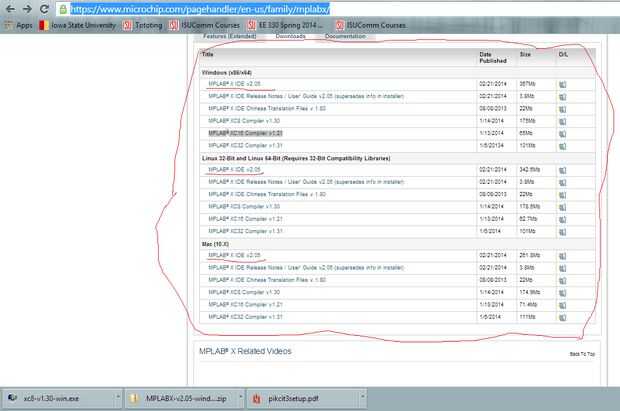Download Linux XC16 Compiler v1.21 via its D/L icon
The image size is (620, 411).
pos(562,219)
